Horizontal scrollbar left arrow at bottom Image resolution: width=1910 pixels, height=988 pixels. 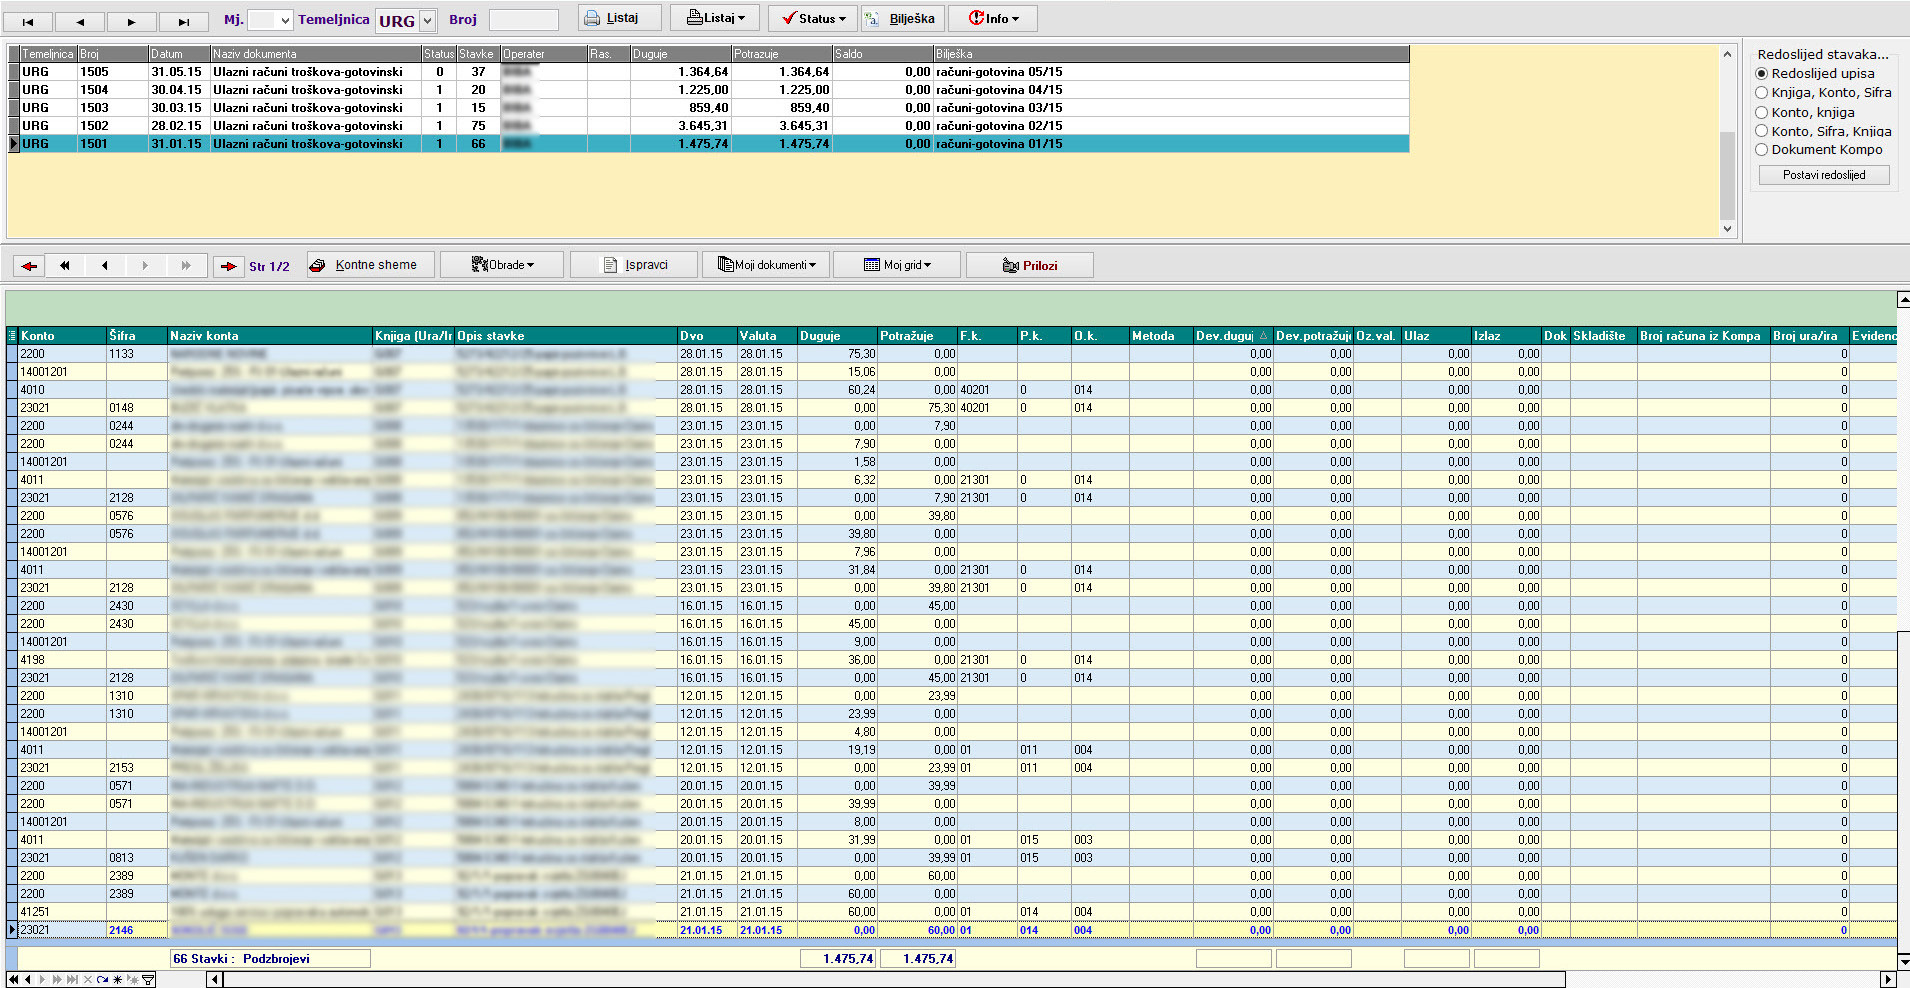[215, 980]
